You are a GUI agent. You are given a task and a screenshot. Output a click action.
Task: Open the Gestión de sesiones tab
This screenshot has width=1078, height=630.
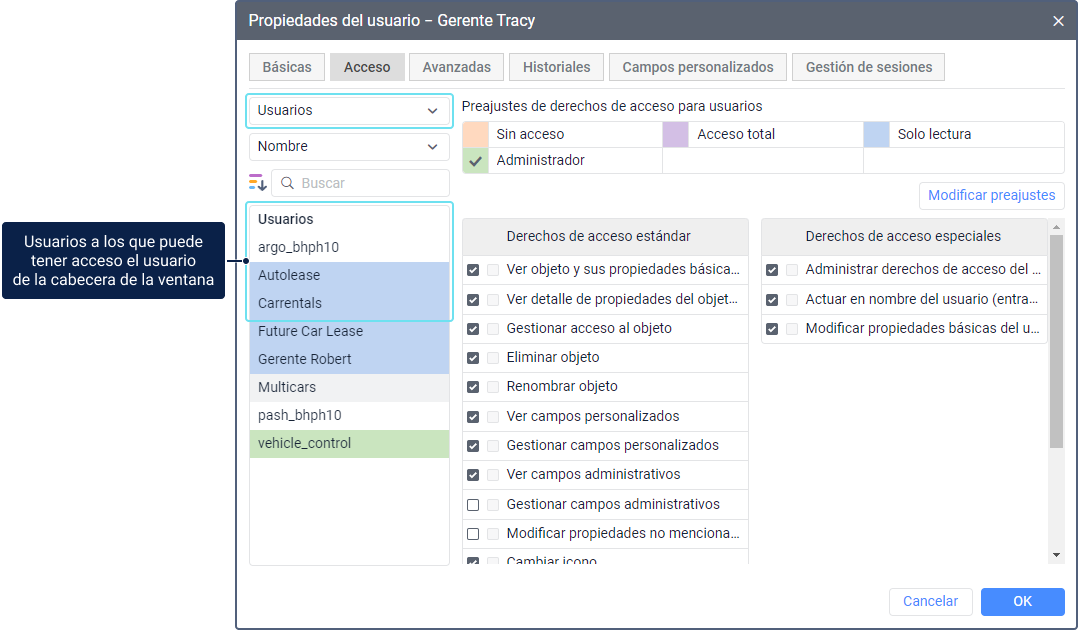(x=868, y=67)
